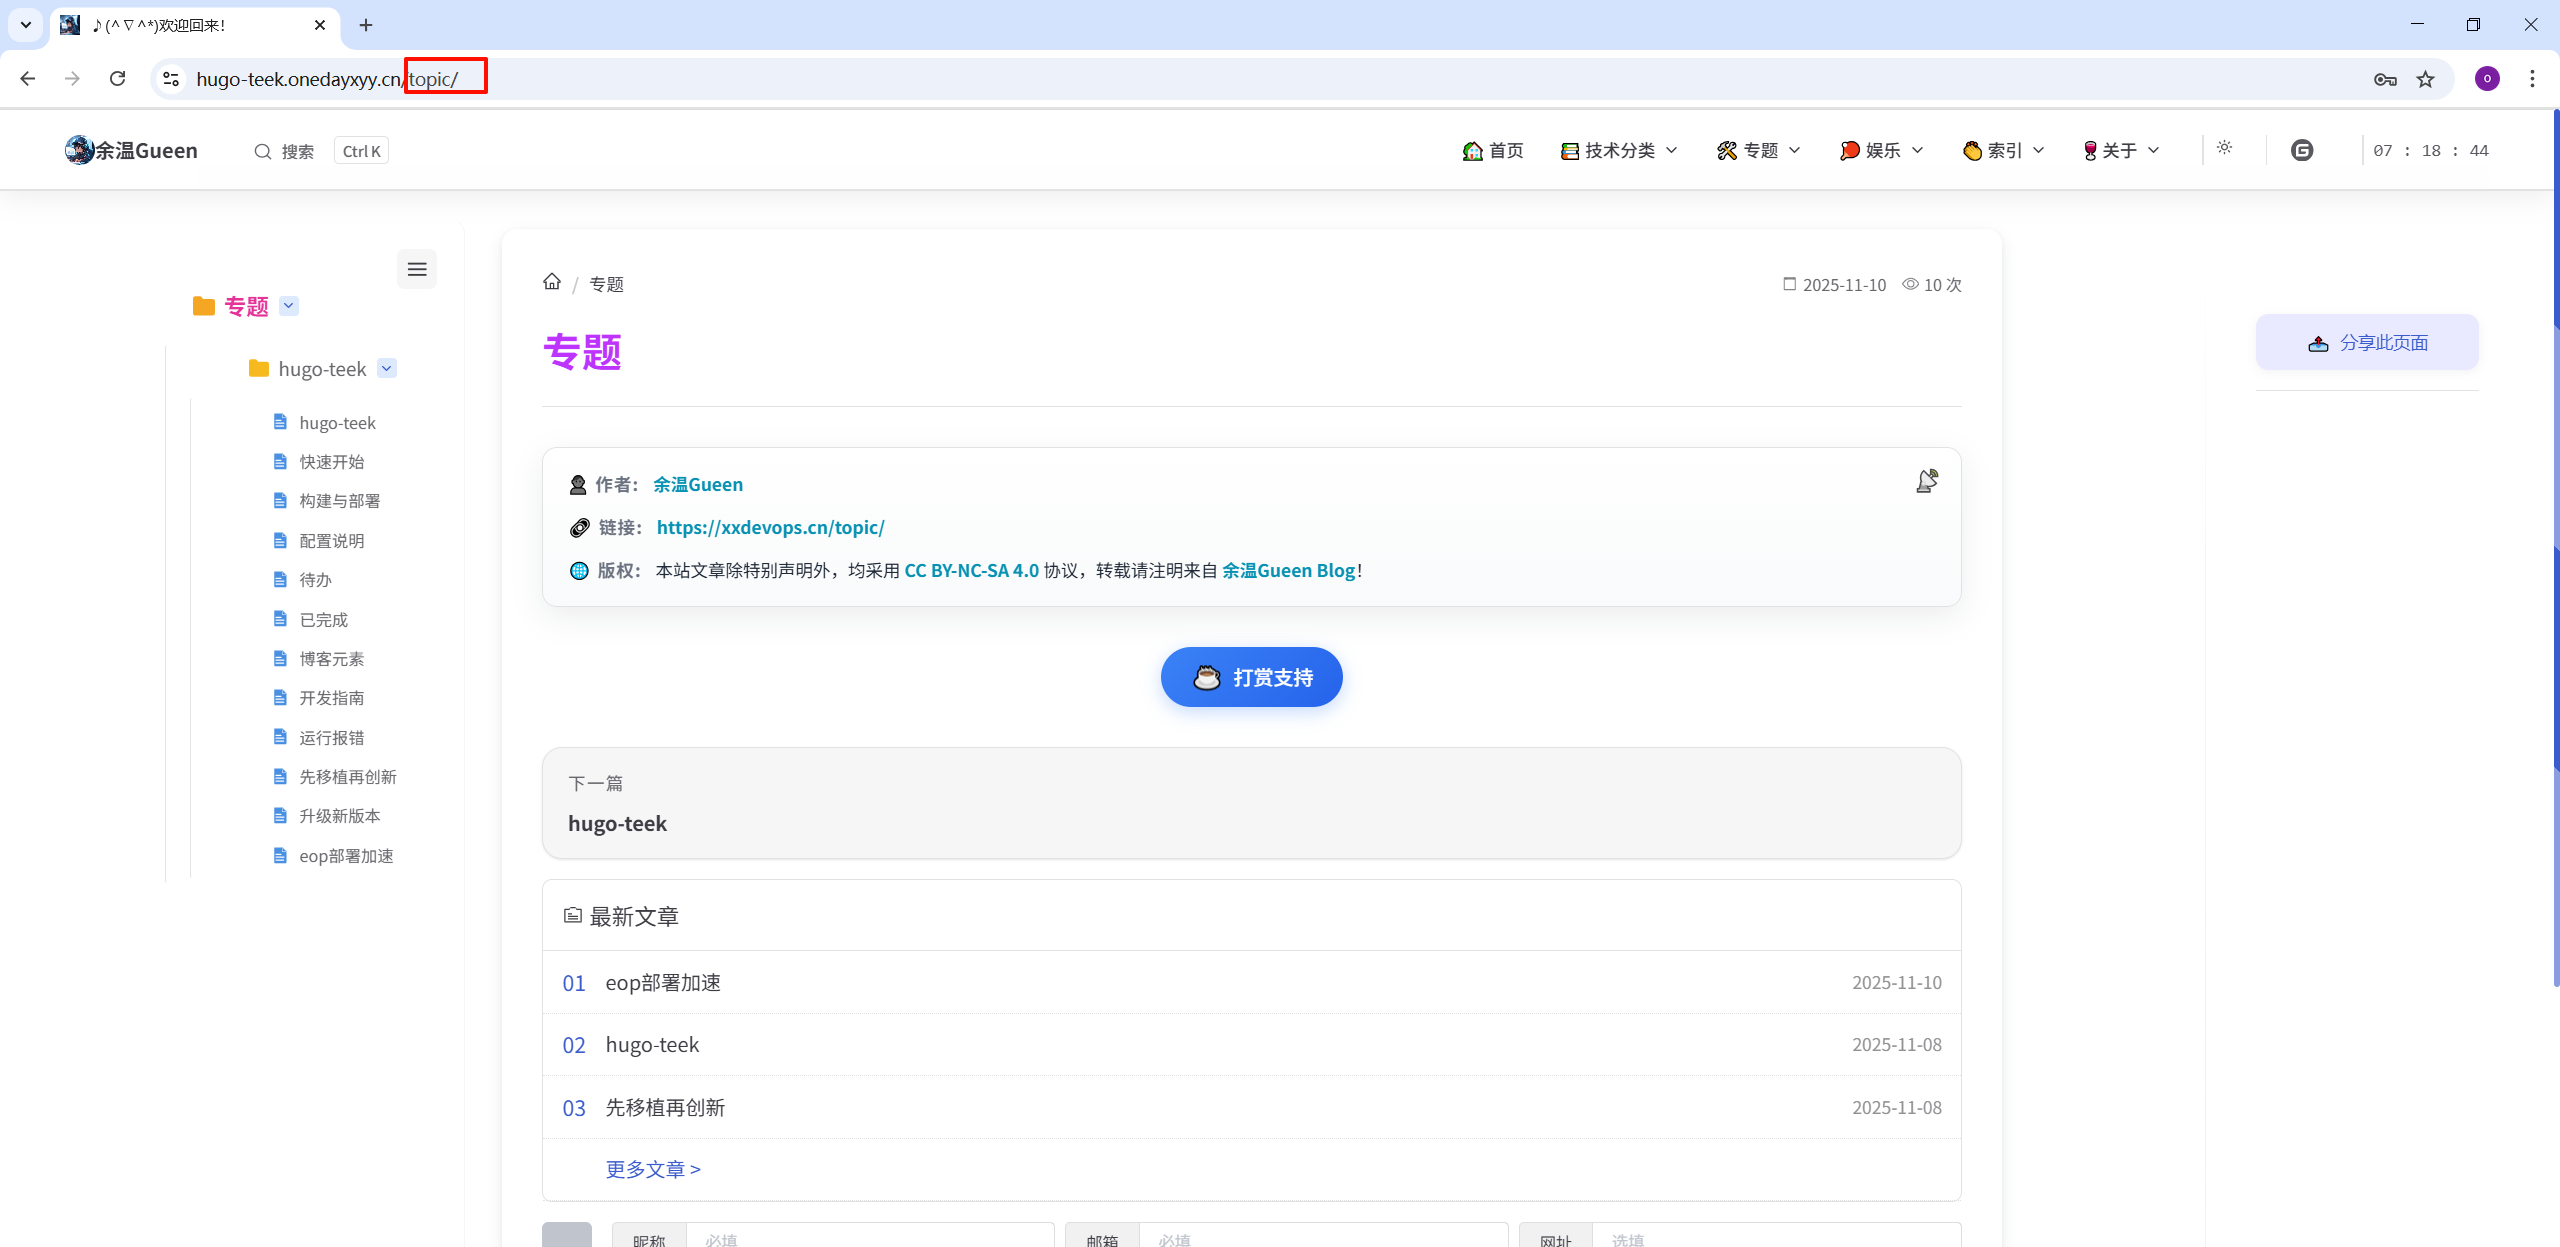Open the 关于 navigation menu

pyautogui.click(x=2121, y=150)
